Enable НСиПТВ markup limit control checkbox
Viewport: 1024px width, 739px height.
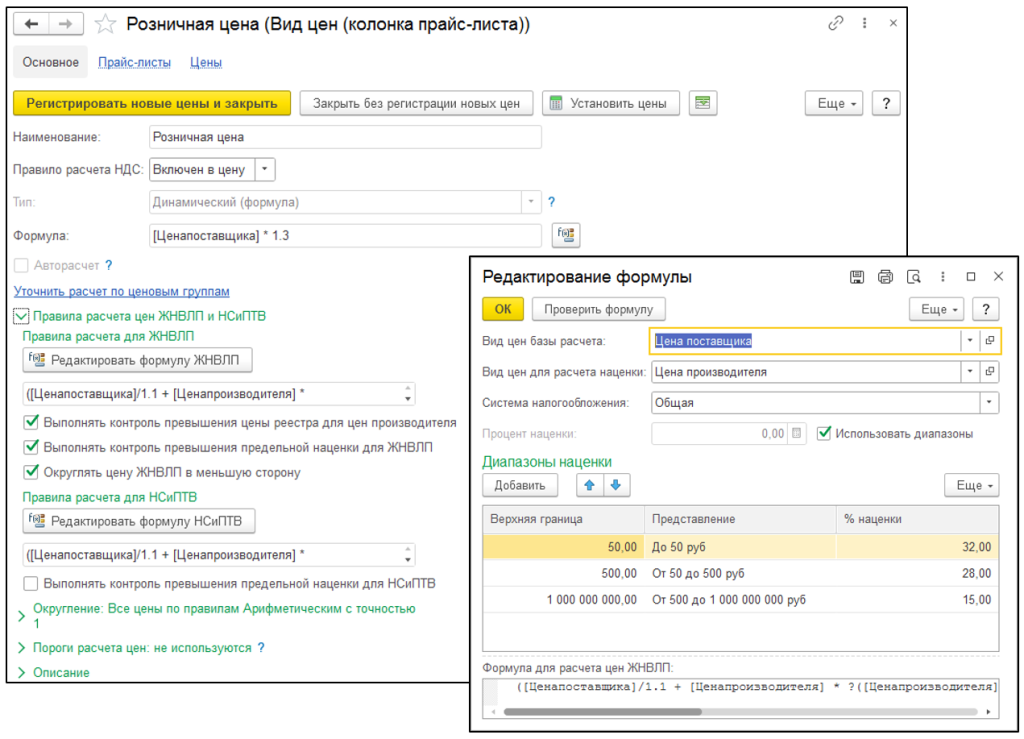[x=31, y=583]
